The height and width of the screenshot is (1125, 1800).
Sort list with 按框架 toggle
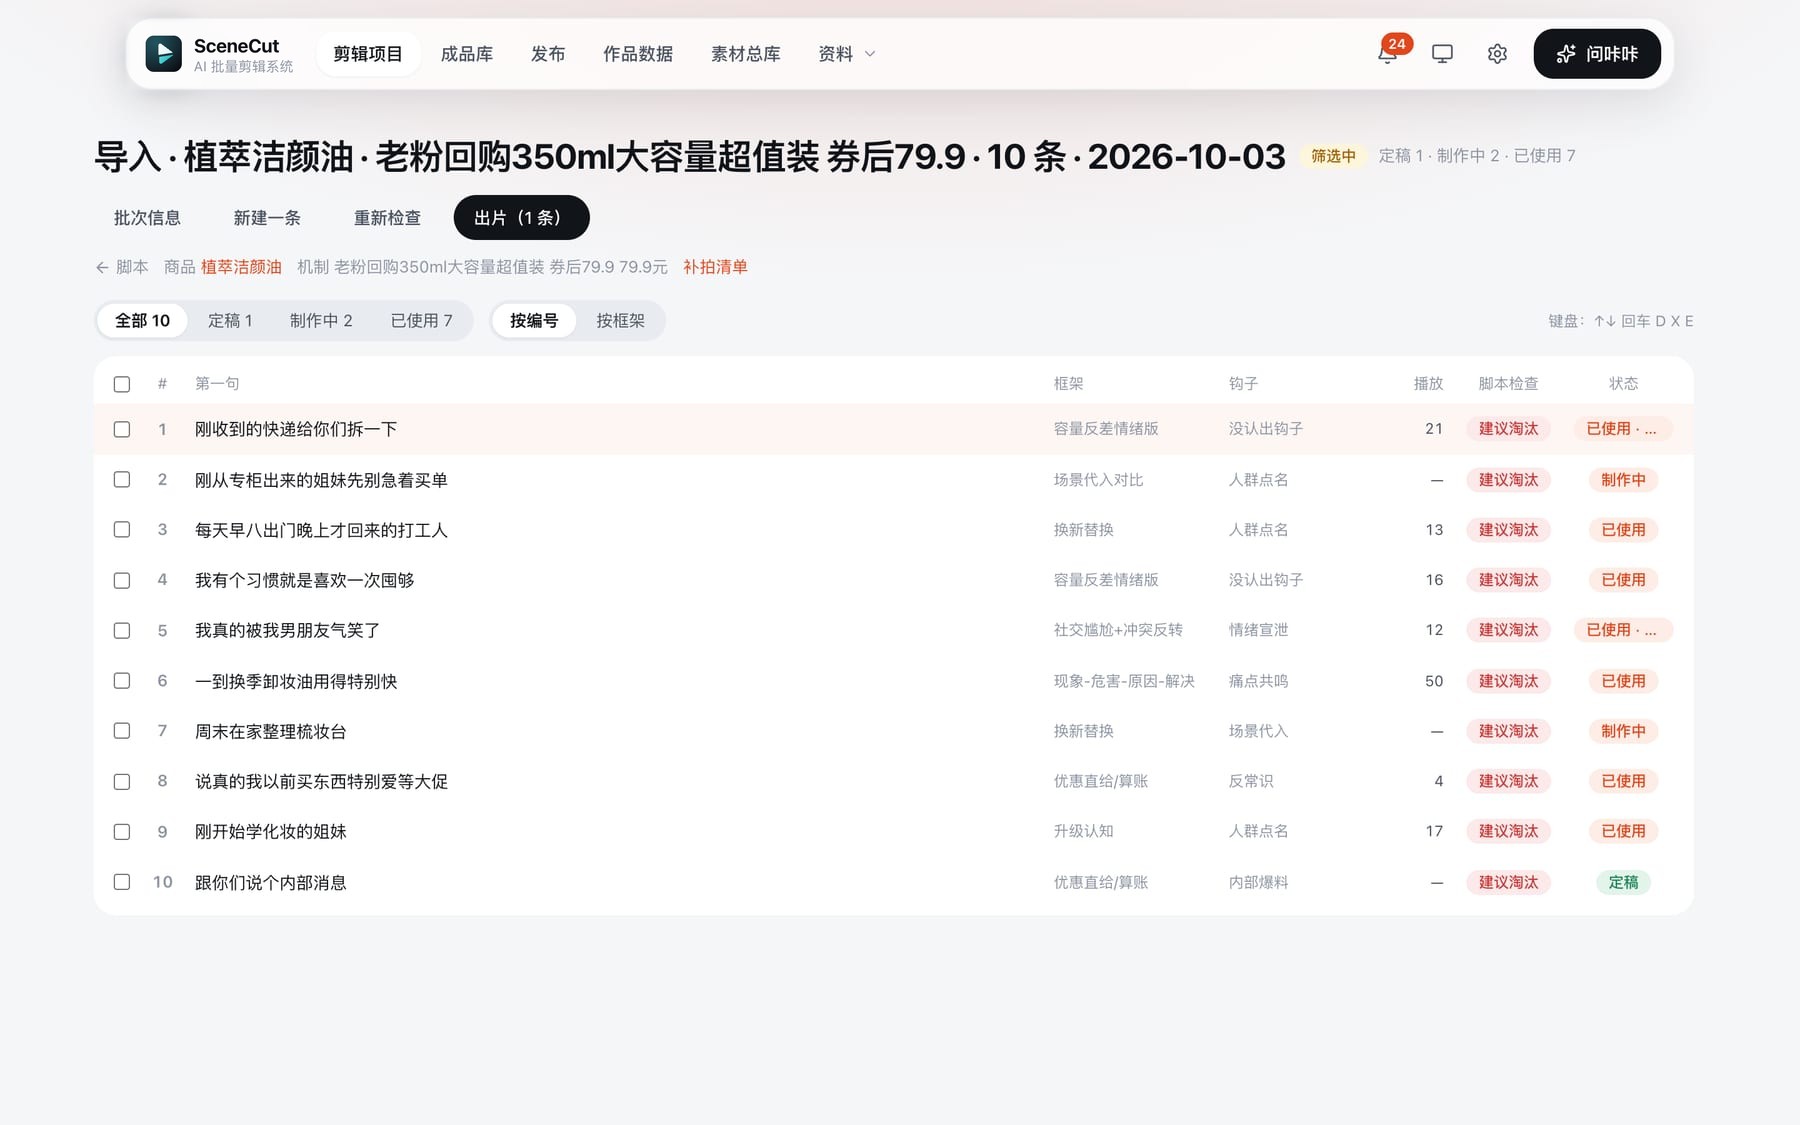click(x=620, y=321)
